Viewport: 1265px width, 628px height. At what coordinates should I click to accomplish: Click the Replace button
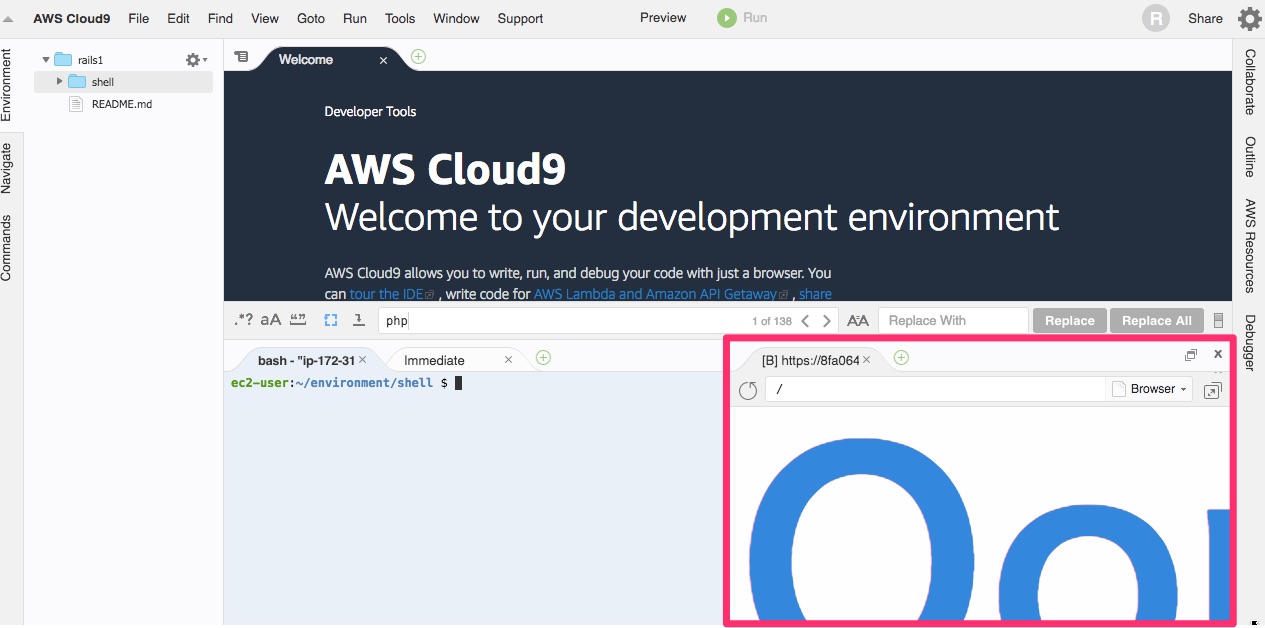[1070, 321]
